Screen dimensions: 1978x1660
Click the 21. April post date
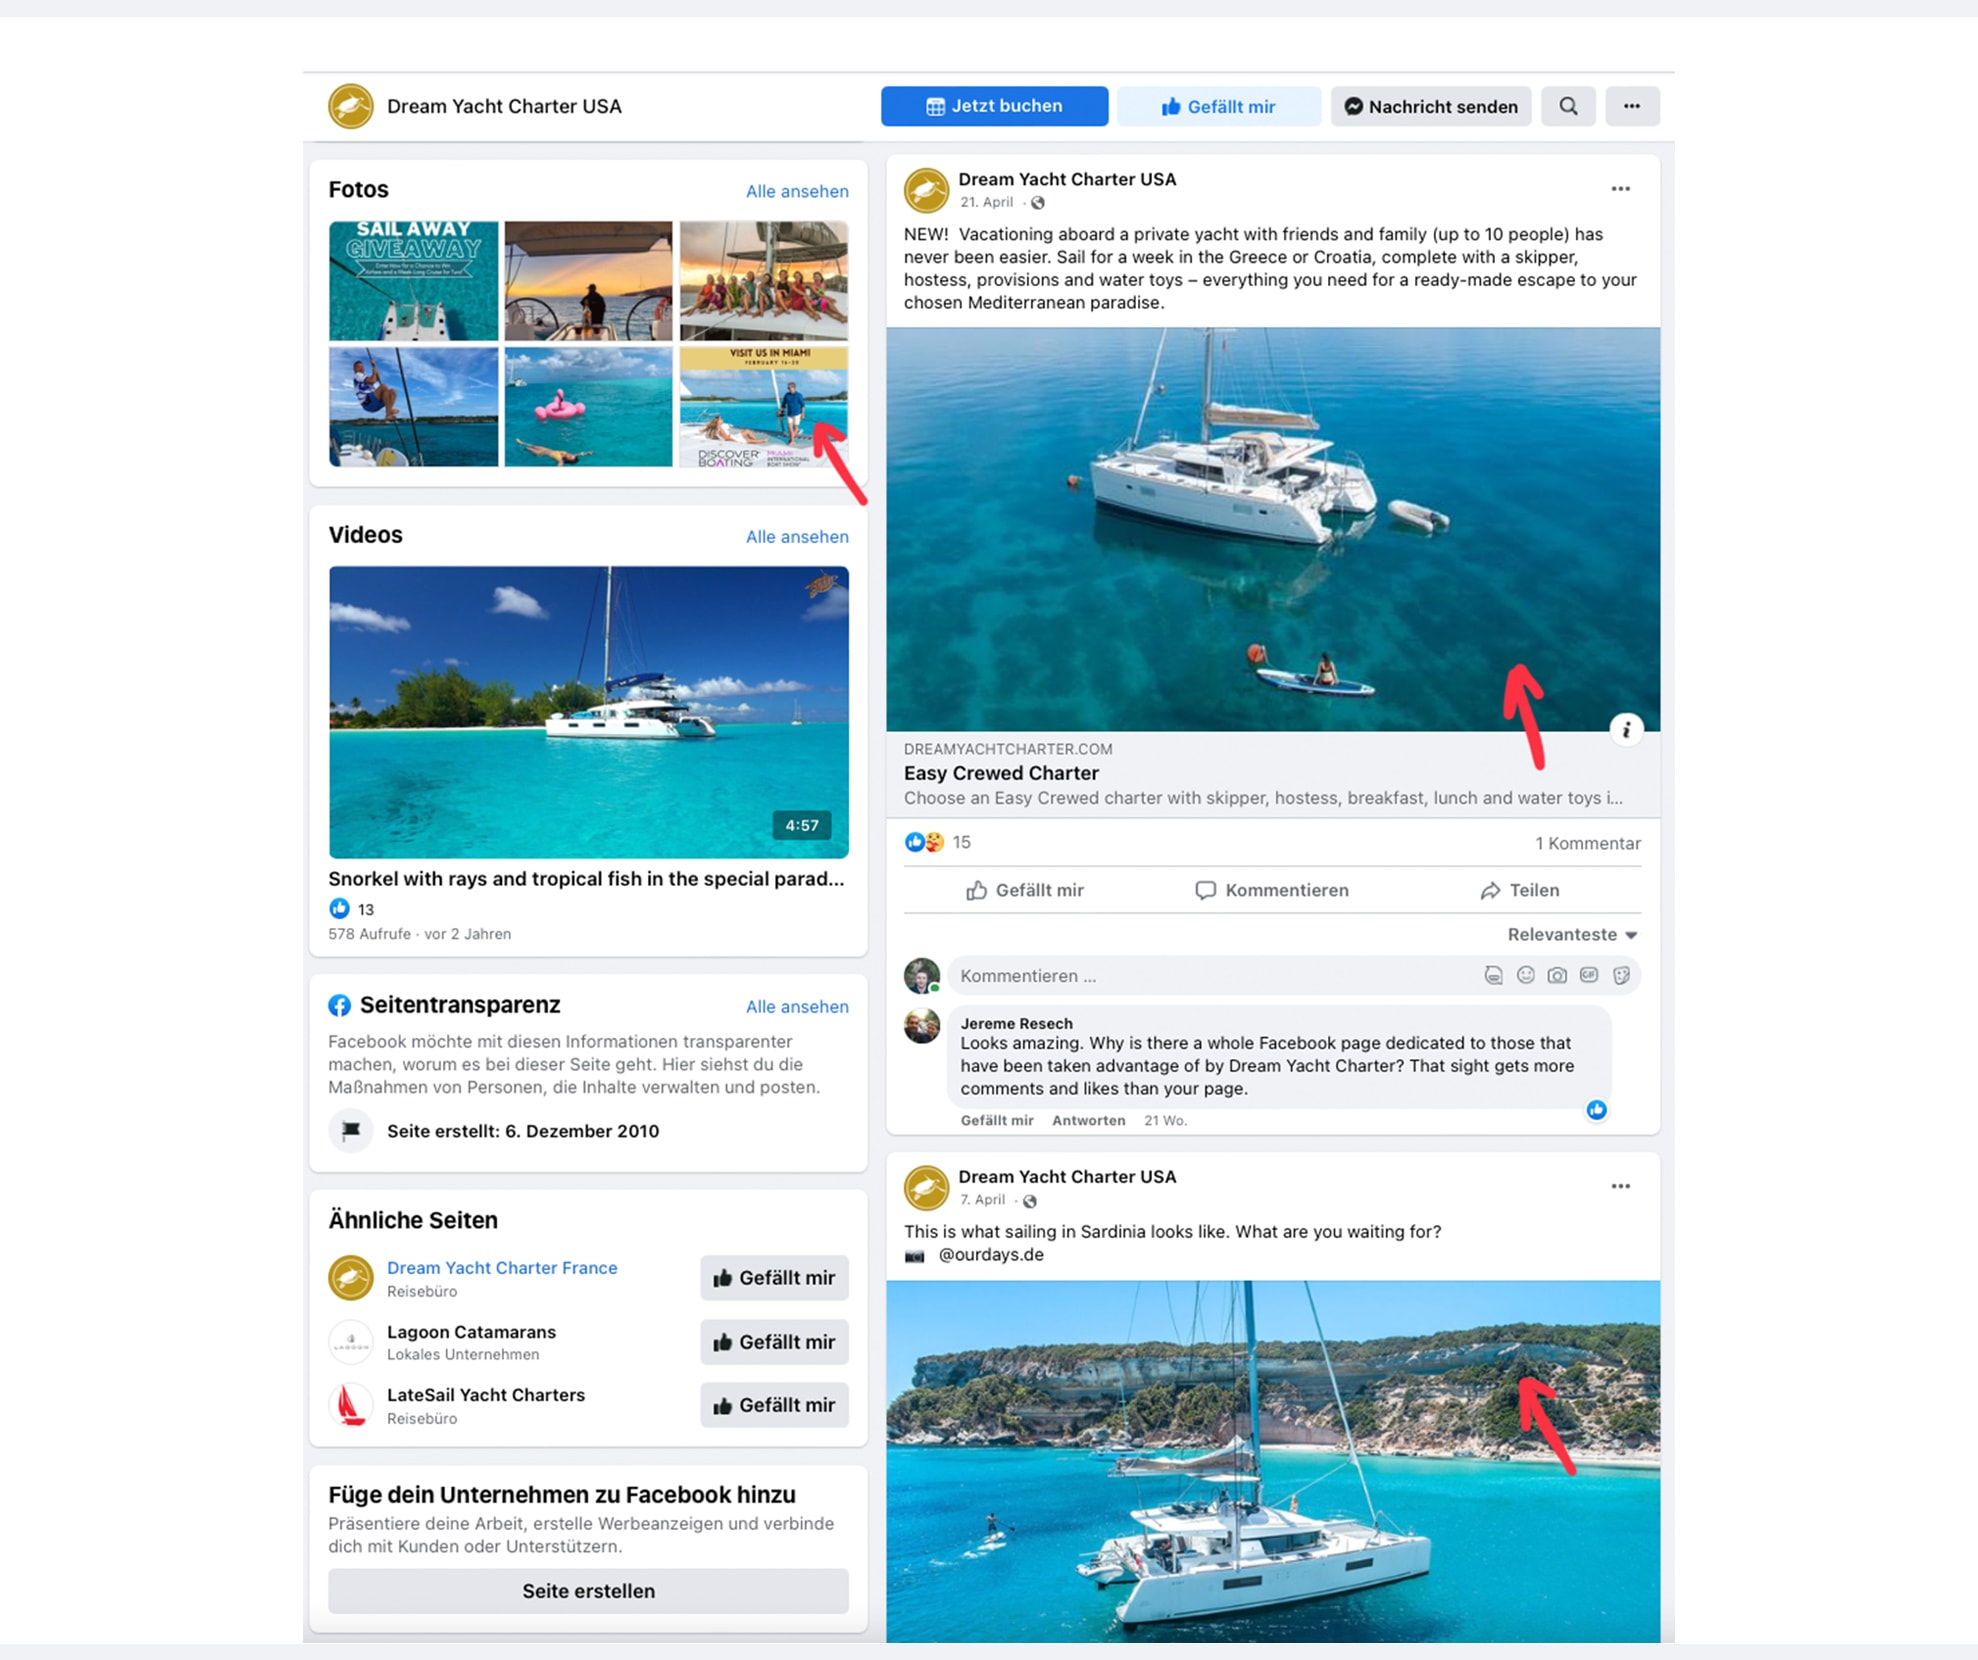(x=986, y=202)
